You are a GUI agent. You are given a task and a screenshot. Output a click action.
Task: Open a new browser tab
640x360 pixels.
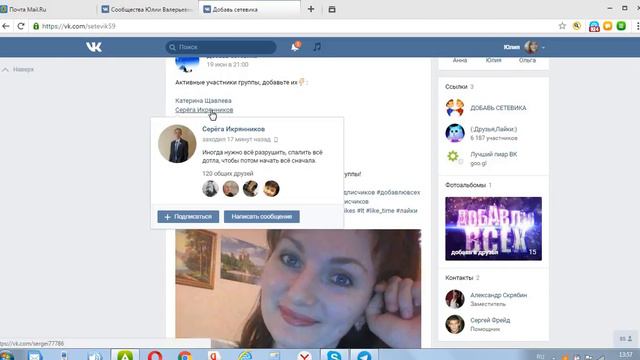tap(311, 9)
